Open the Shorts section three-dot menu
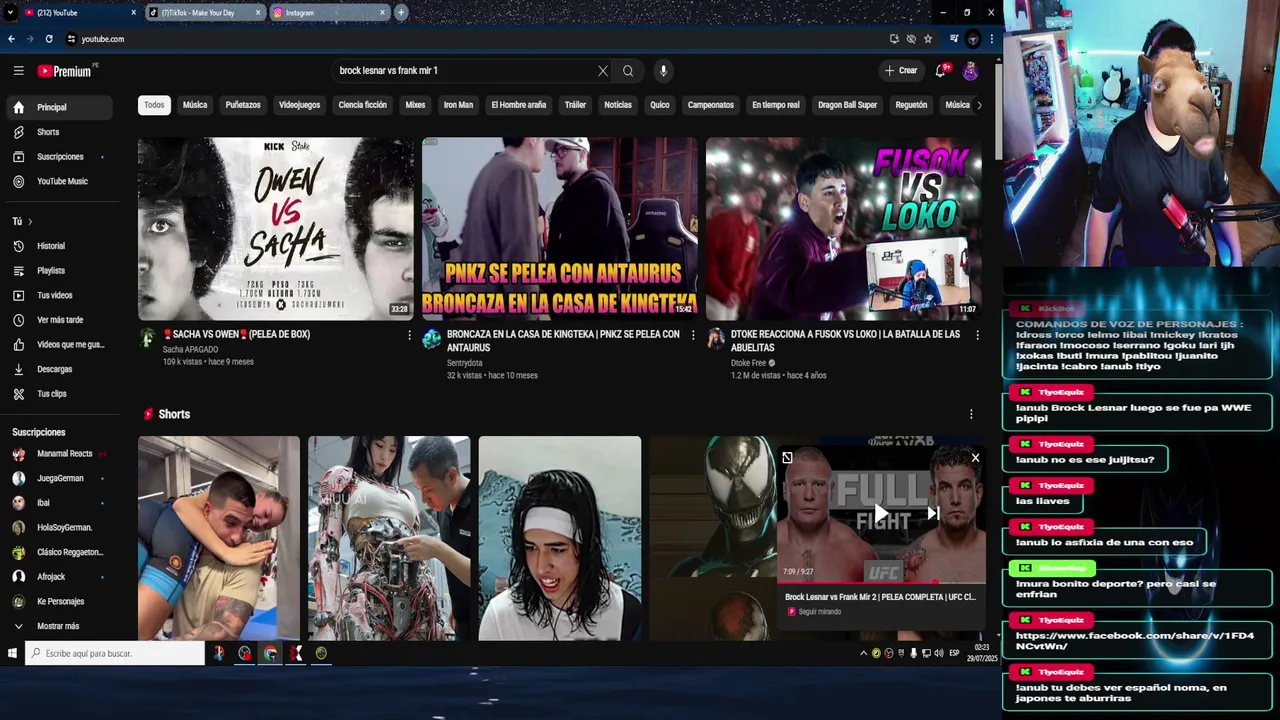This screenshot has width=1280, height=720. (x=970, y=414)
